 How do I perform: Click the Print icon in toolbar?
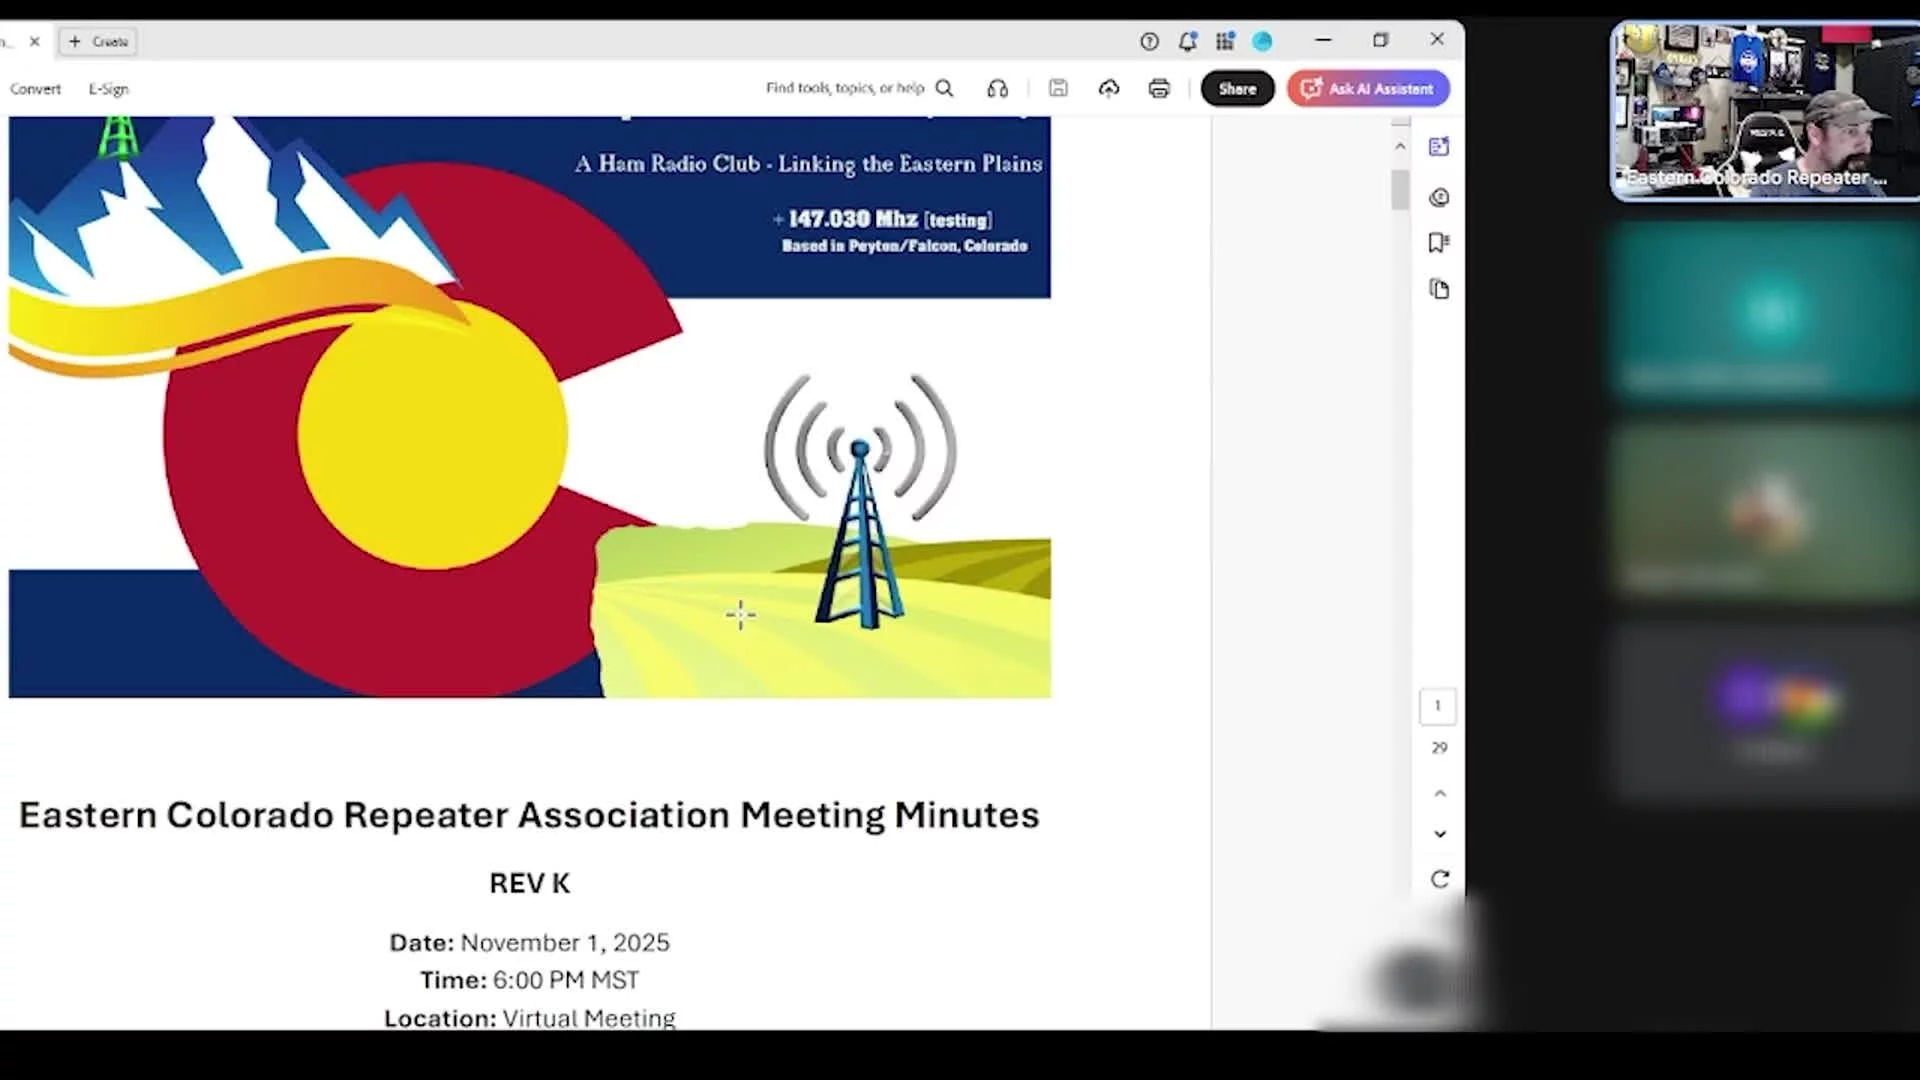pyautogui.click(x=1159, y=89)
